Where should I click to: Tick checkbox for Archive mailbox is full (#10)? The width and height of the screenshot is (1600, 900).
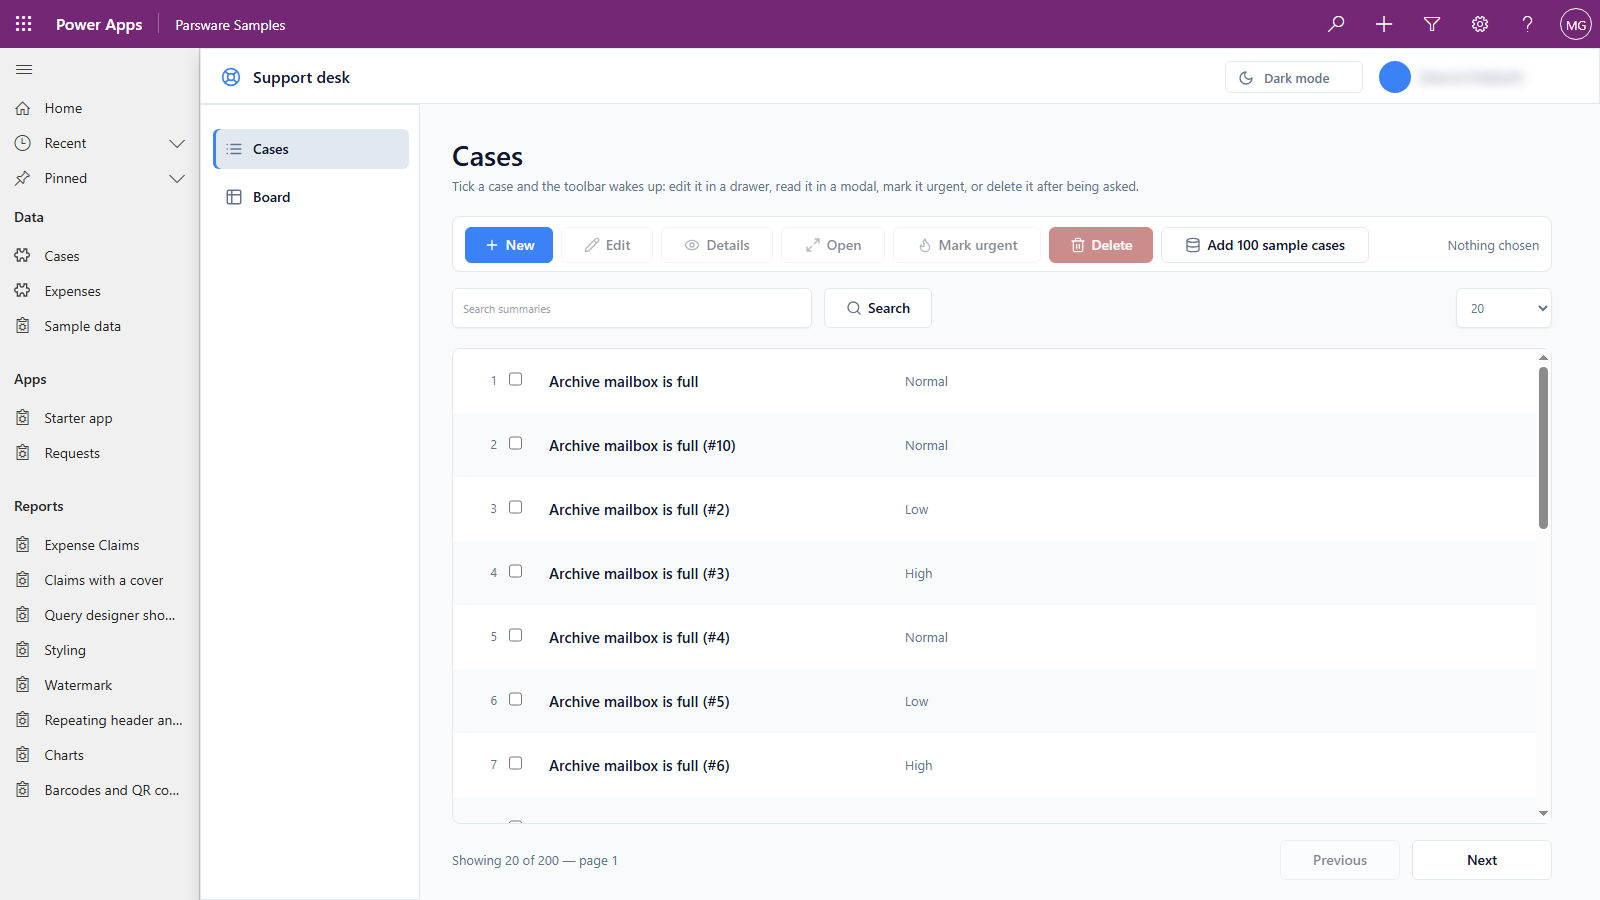click(516, 443)
